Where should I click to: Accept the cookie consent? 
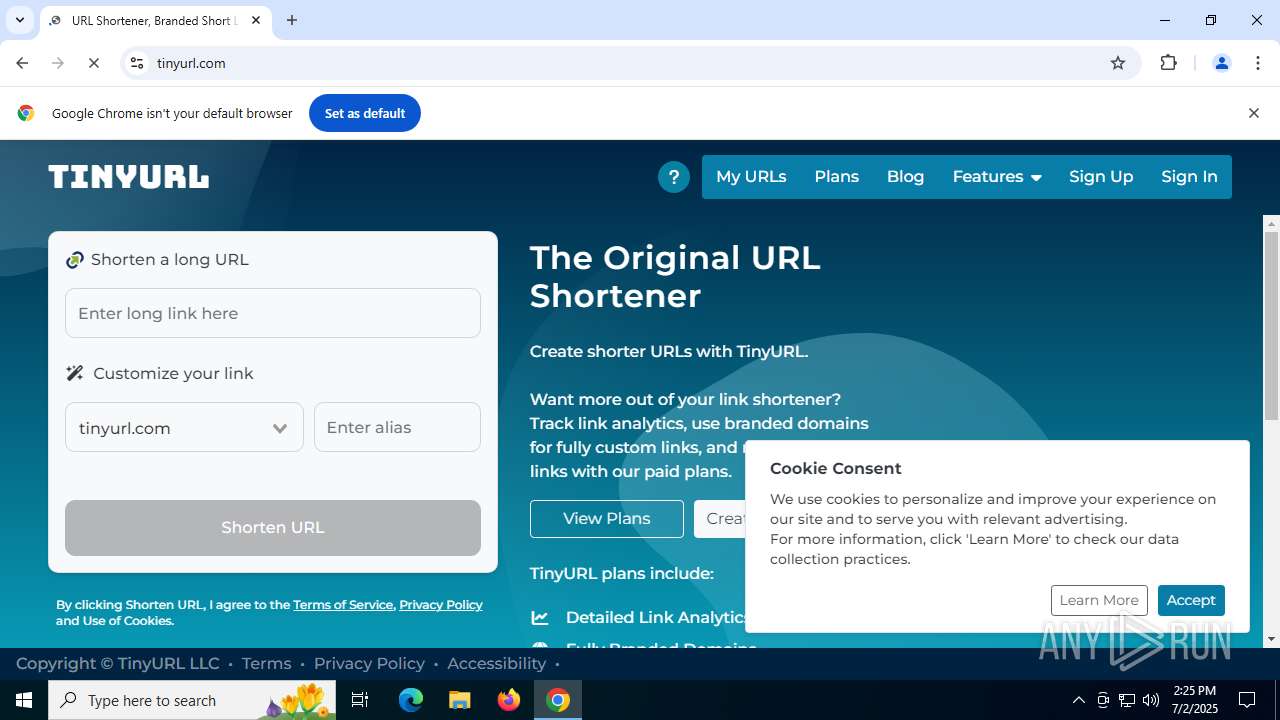pyautogui.click(x=1191, y=600)
